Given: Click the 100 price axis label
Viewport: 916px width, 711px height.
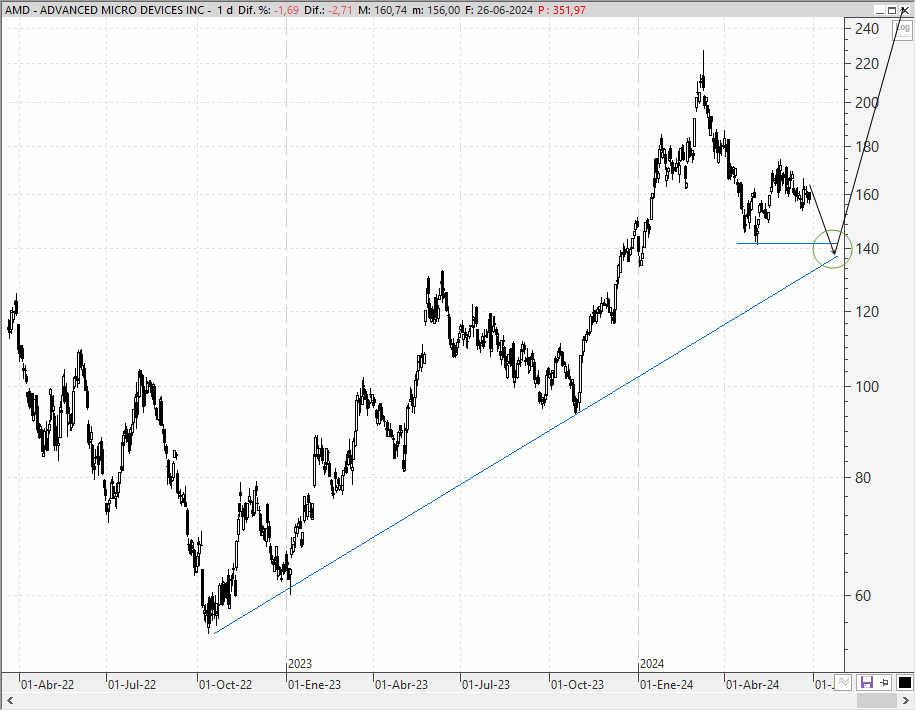Looking at the screenshot, I should click(x=866, y=386).
